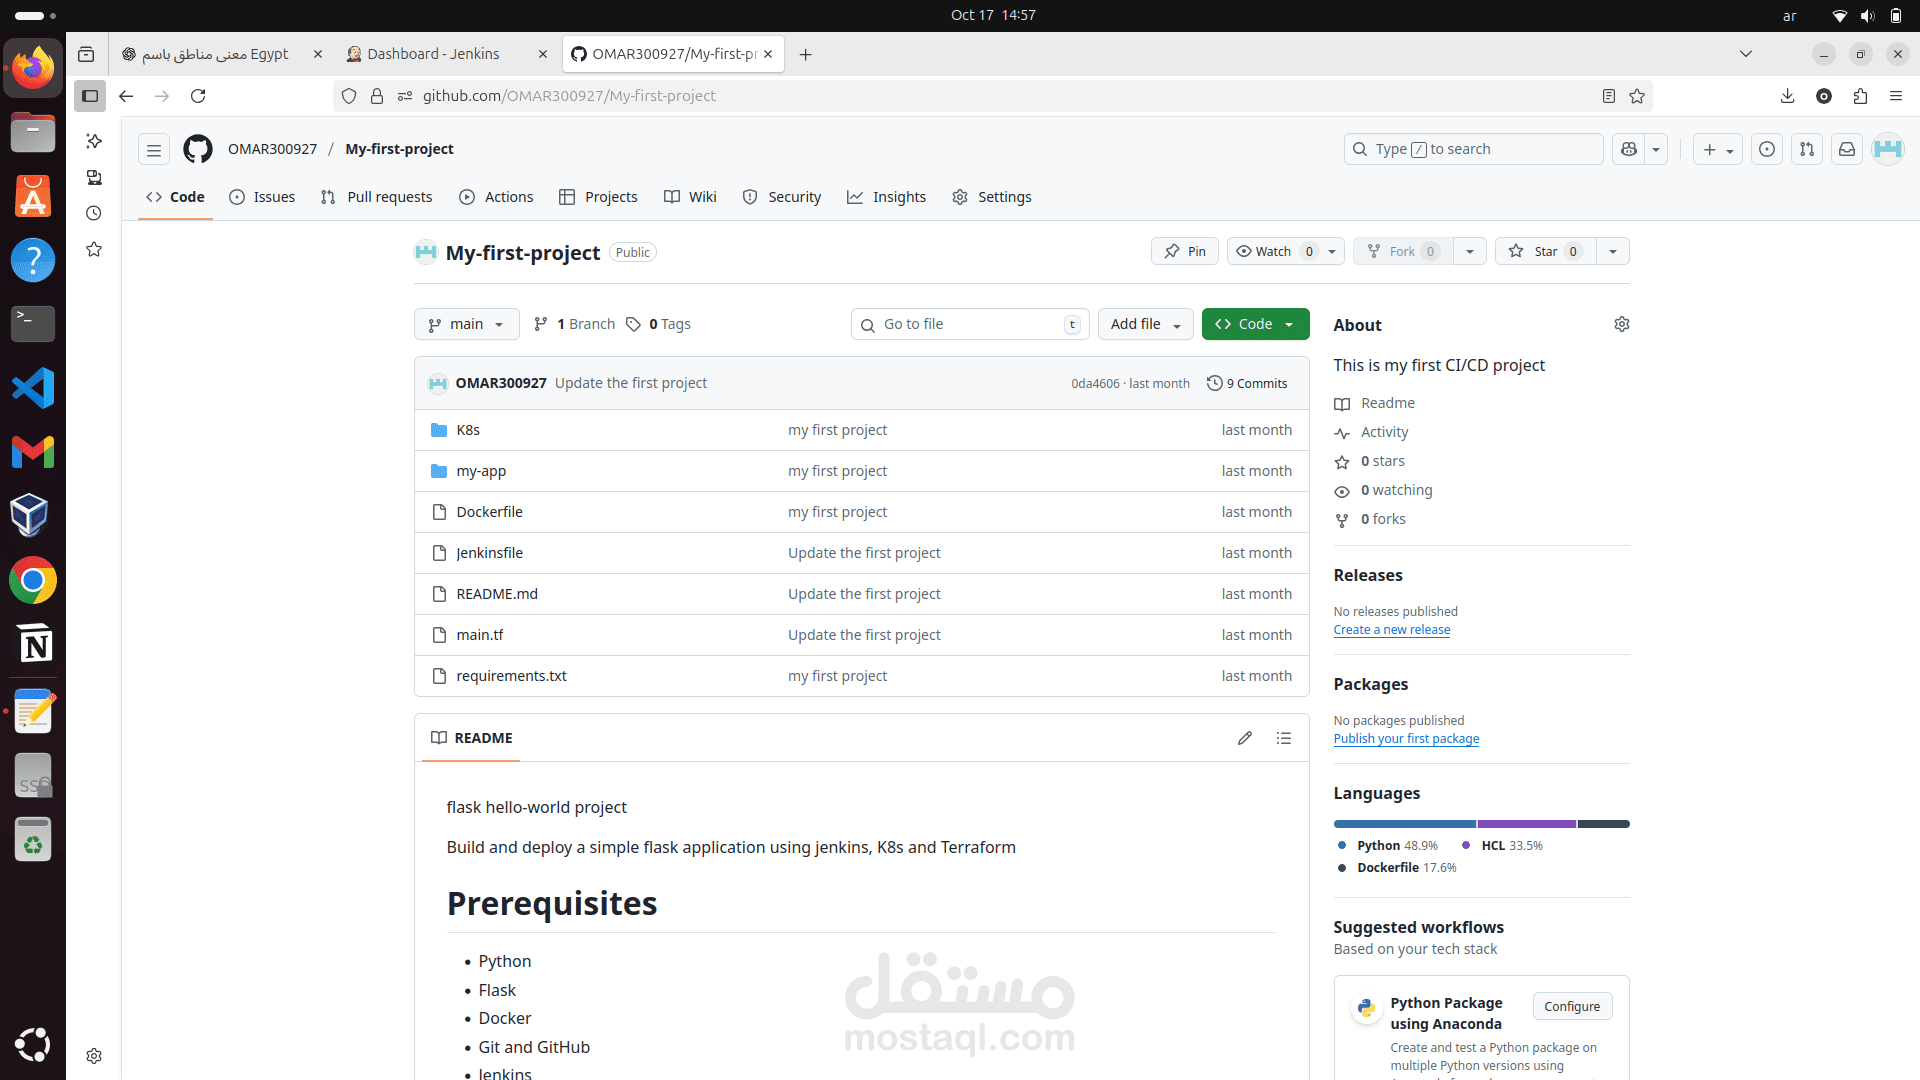The image size is (1920, 1080).
Task: List all tabs with the chevron
Action: (x=1746, y=54)
